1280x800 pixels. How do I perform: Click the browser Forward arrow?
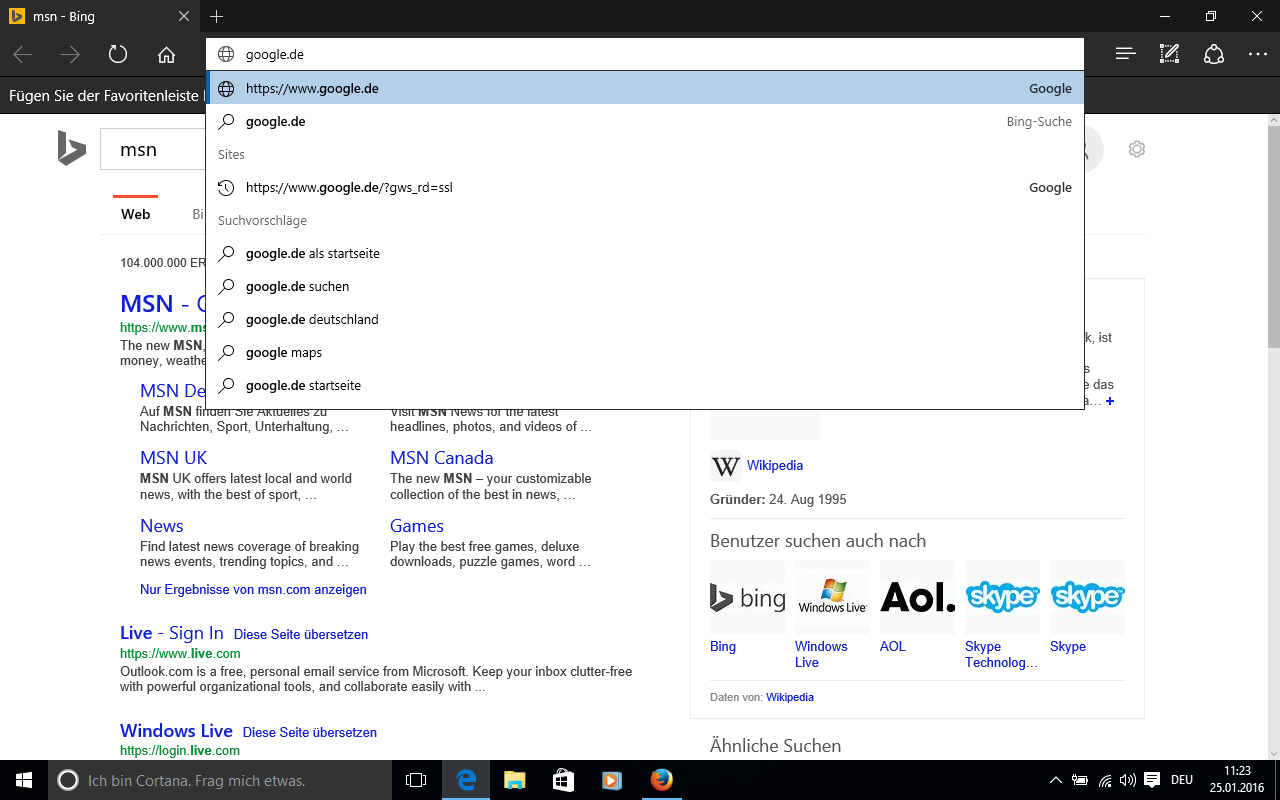pyautogui.click(x=70, y=54)
